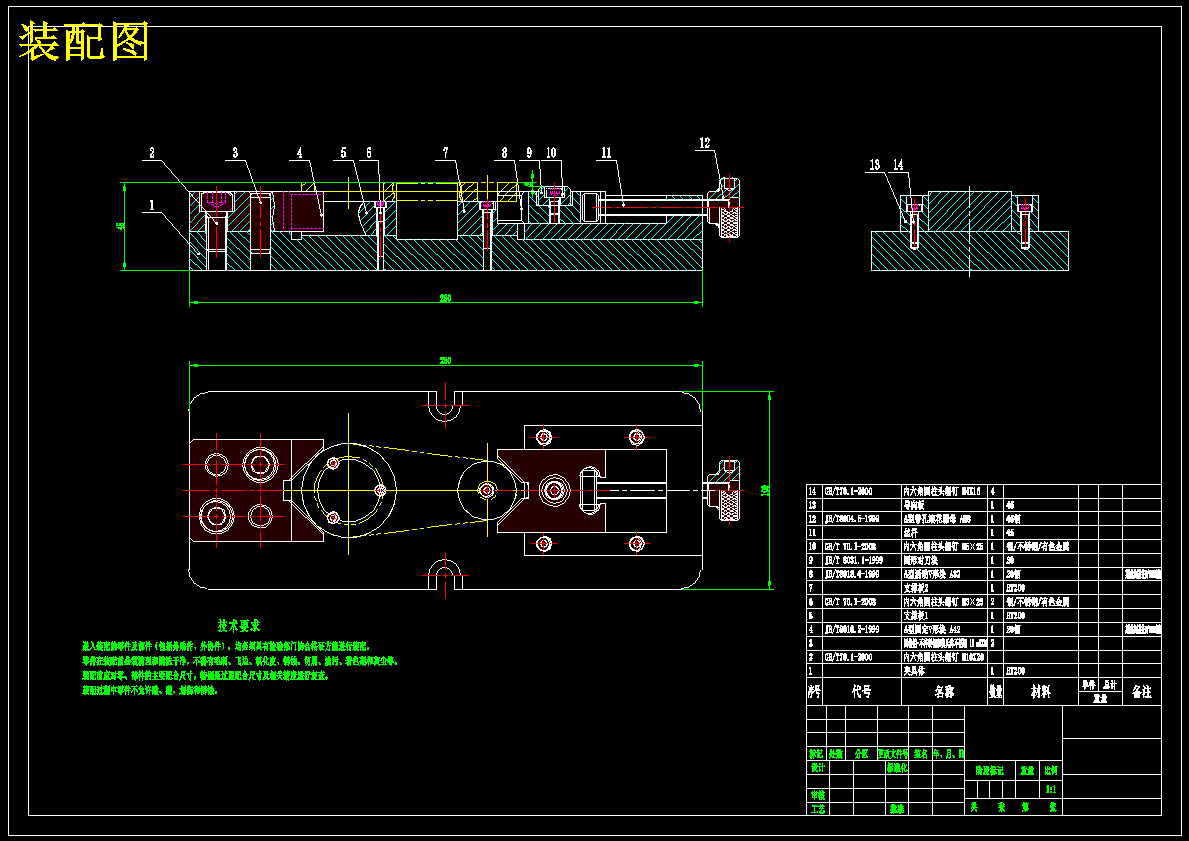The width and height of the screenshot is (1189, 841).
Task: Select the 比例 label in the title block
Action: click(x=1051, y=770)
